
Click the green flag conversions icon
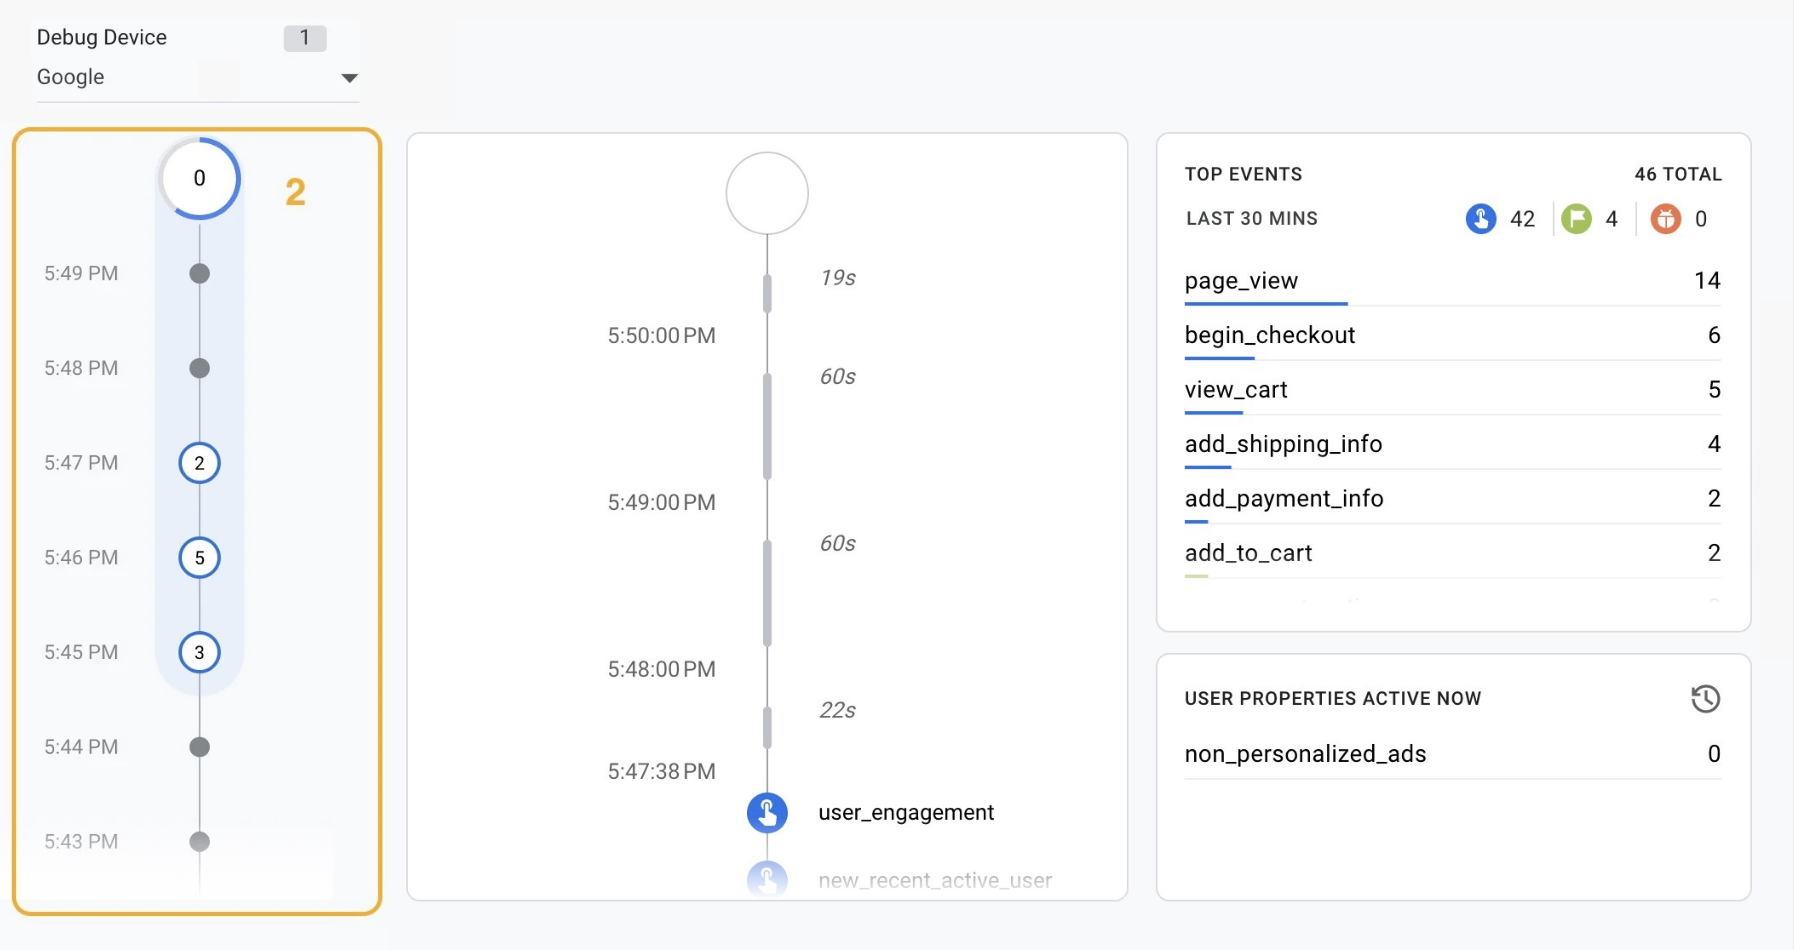[x=1576, y=219]
